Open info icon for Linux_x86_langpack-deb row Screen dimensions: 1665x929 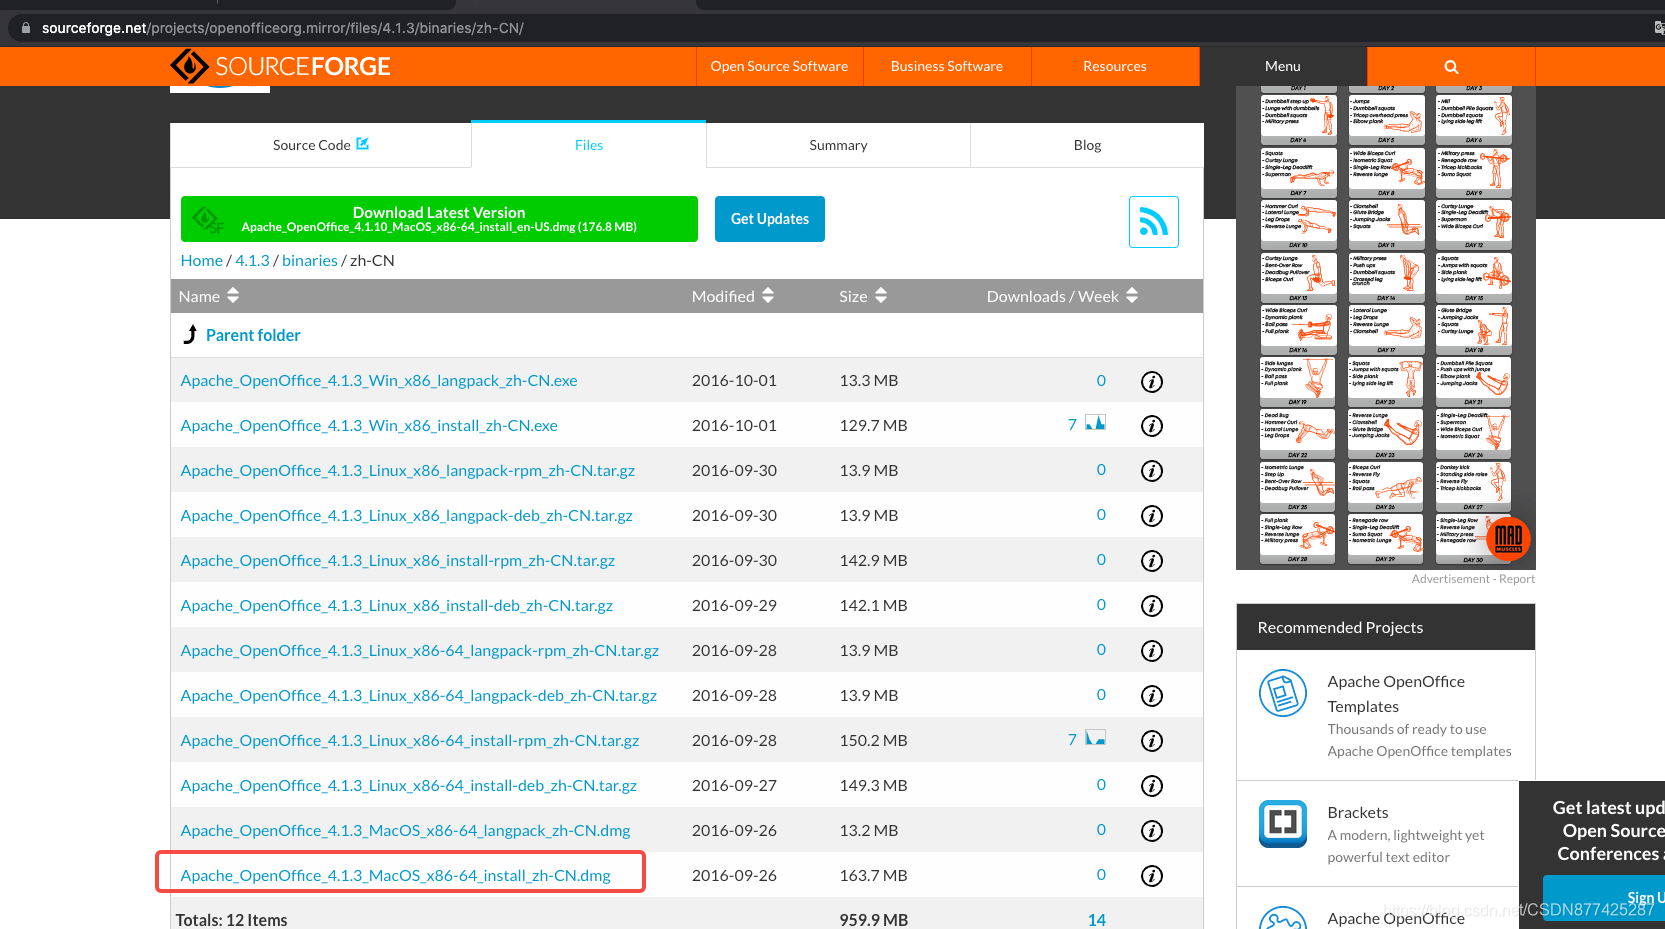(x=1152, y=516)
